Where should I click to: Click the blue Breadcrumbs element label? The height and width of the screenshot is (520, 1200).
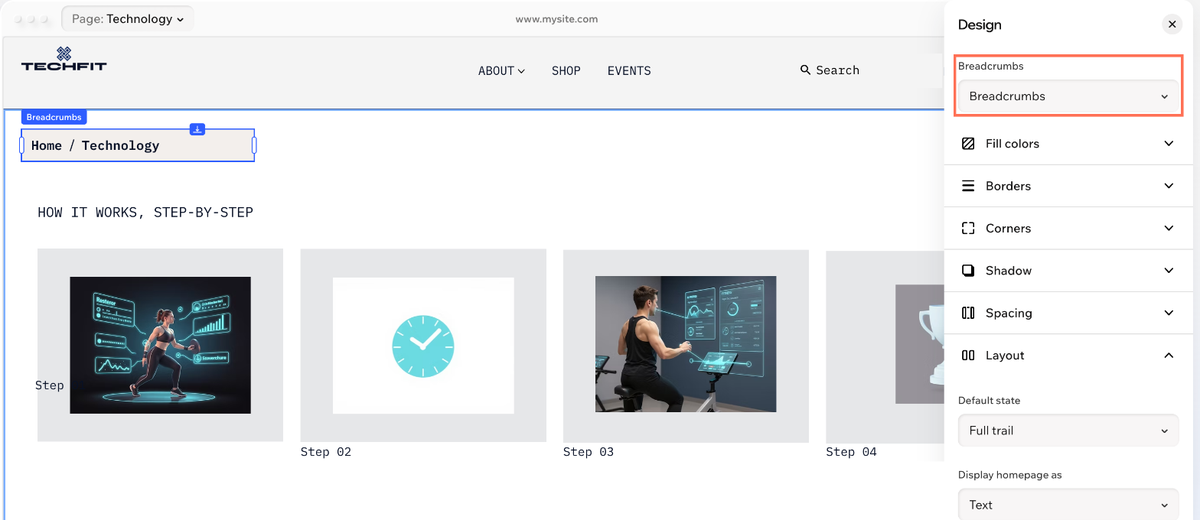(x=54, y=117)
